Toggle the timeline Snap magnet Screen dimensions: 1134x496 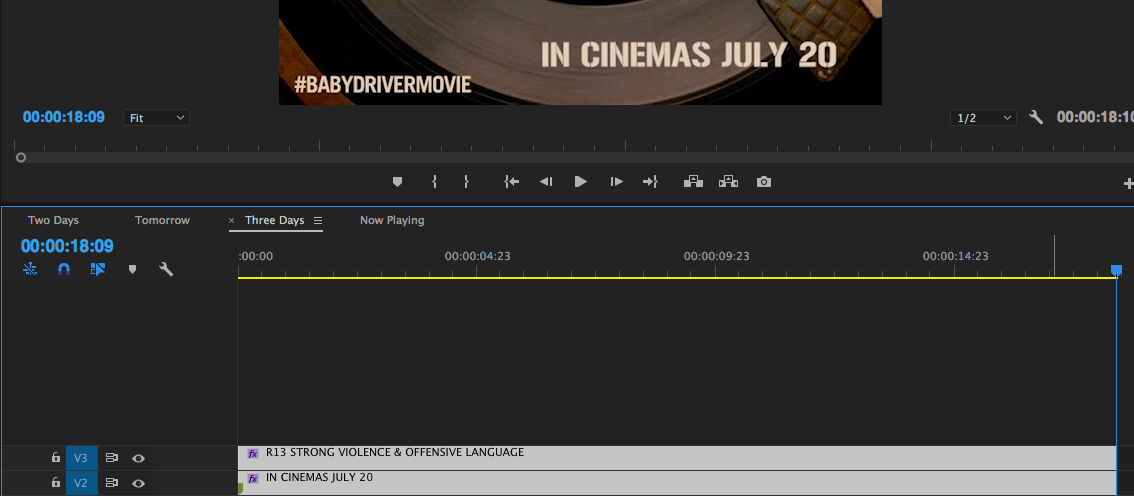64,269
